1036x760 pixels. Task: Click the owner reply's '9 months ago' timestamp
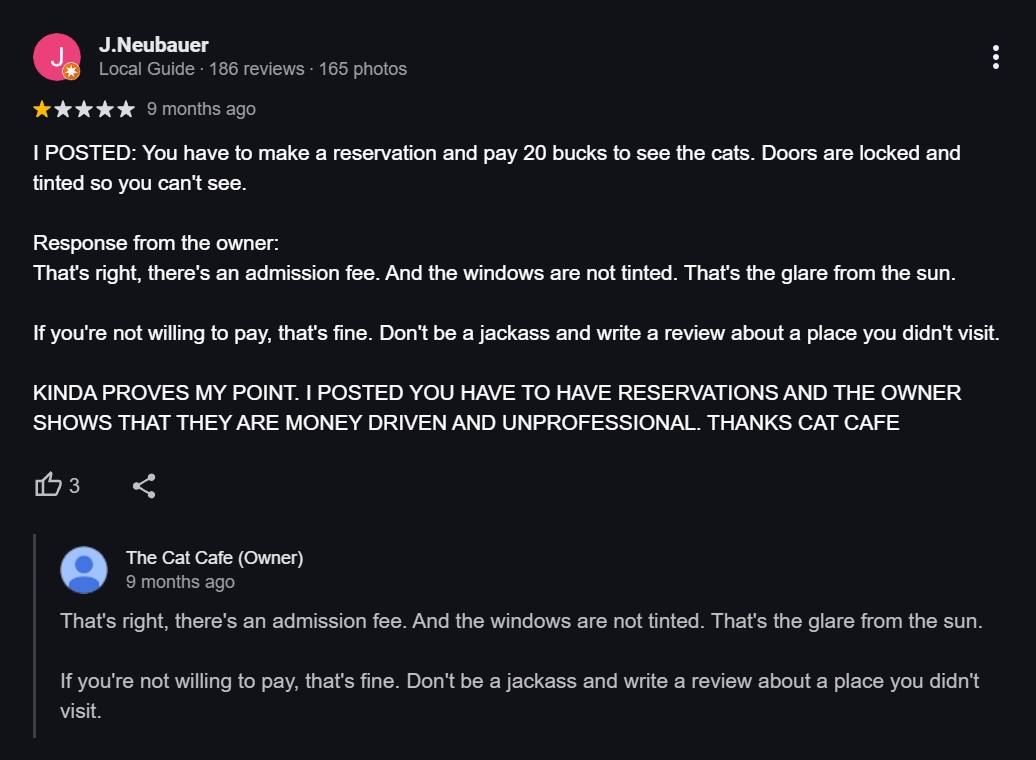click(x=180, y=582)
